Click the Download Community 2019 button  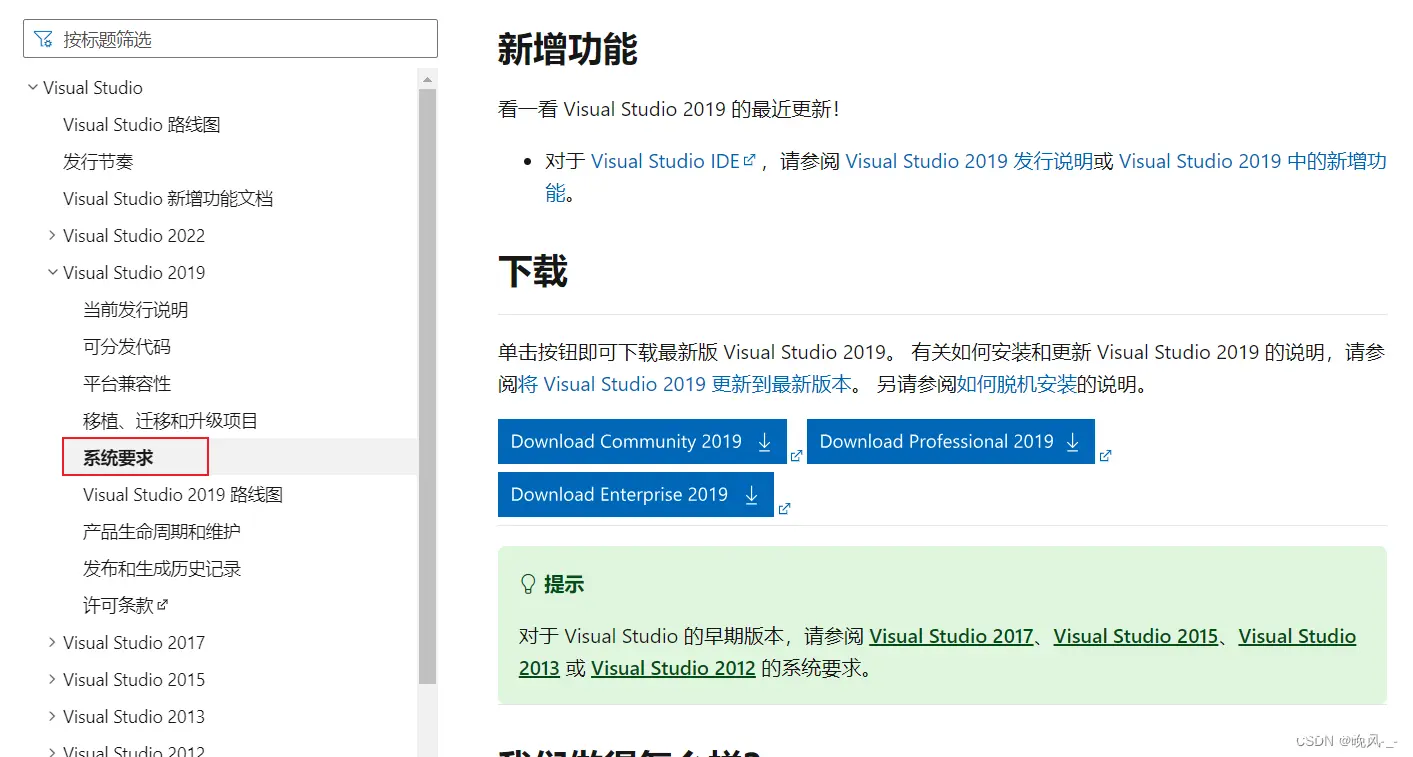[x=642, y=442]
